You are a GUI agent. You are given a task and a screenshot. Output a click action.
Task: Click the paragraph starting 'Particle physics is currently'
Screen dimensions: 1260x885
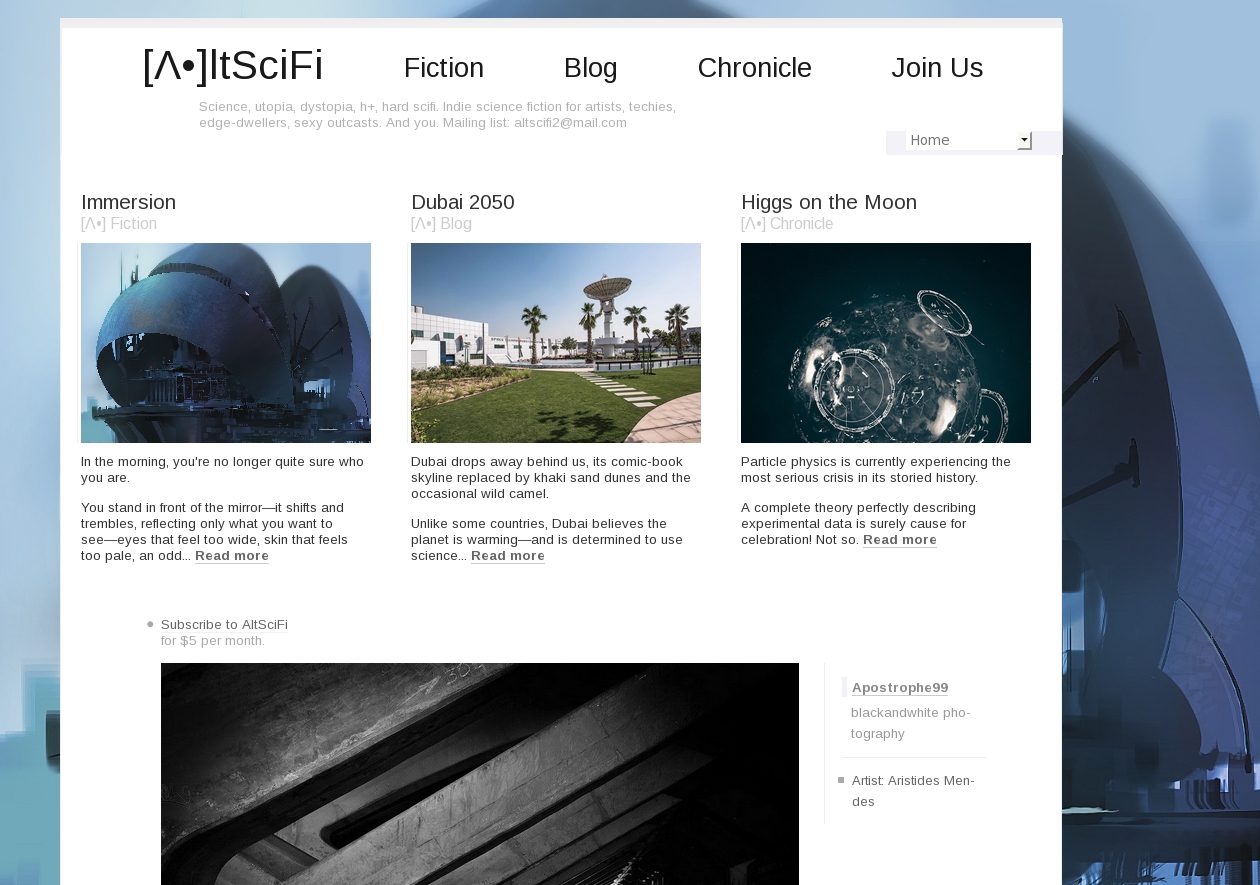pos(876,470)
